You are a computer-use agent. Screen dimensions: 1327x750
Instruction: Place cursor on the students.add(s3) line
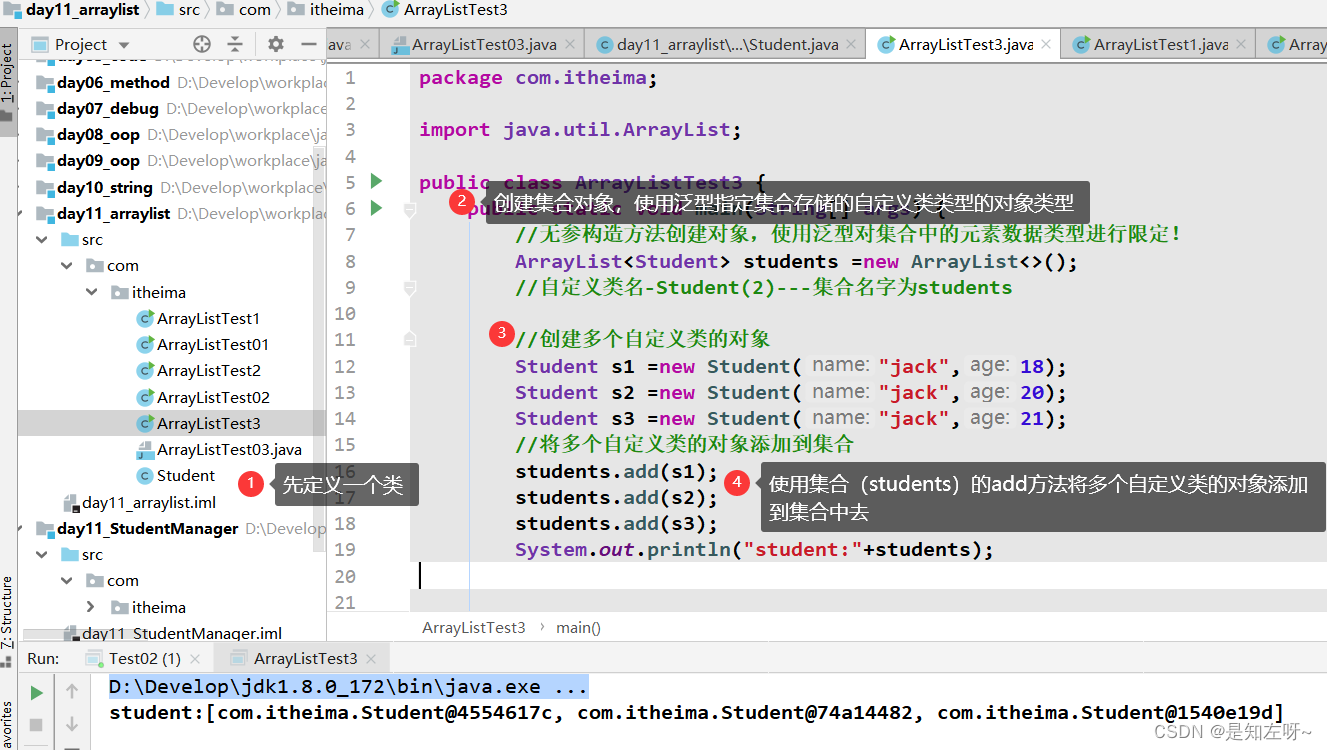click(x=617, y=524)
